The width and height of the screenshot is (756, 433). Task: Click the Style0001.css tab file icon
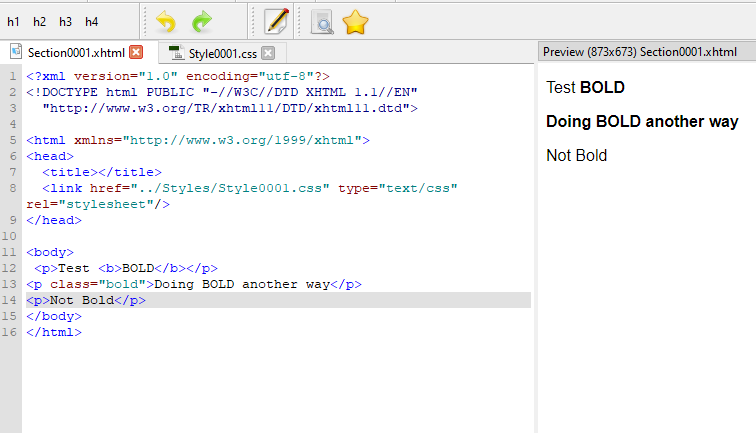tap(176, 52)
